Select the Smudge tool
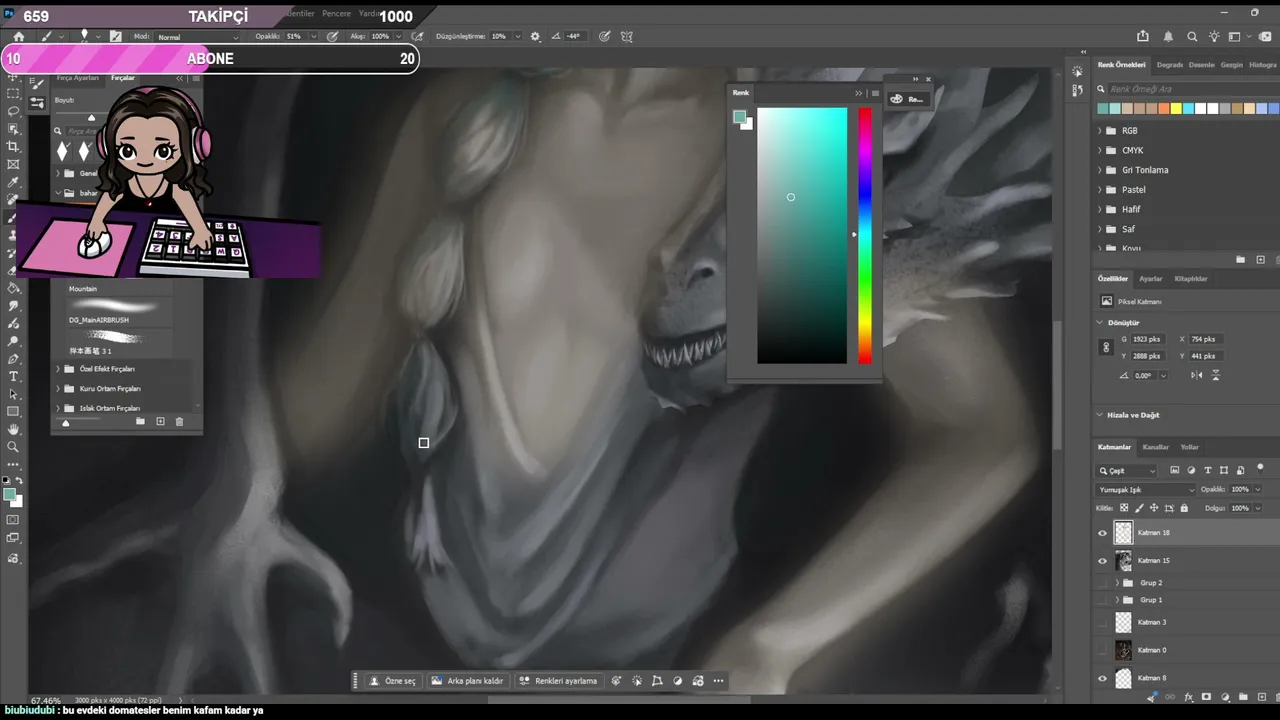 [13, 306]
